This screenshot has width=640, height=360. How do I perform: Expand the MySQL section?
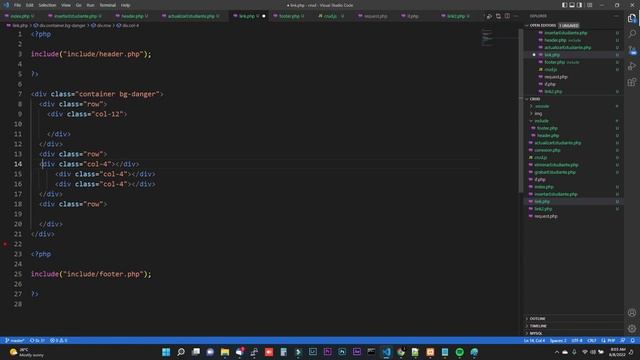[536, 333]
